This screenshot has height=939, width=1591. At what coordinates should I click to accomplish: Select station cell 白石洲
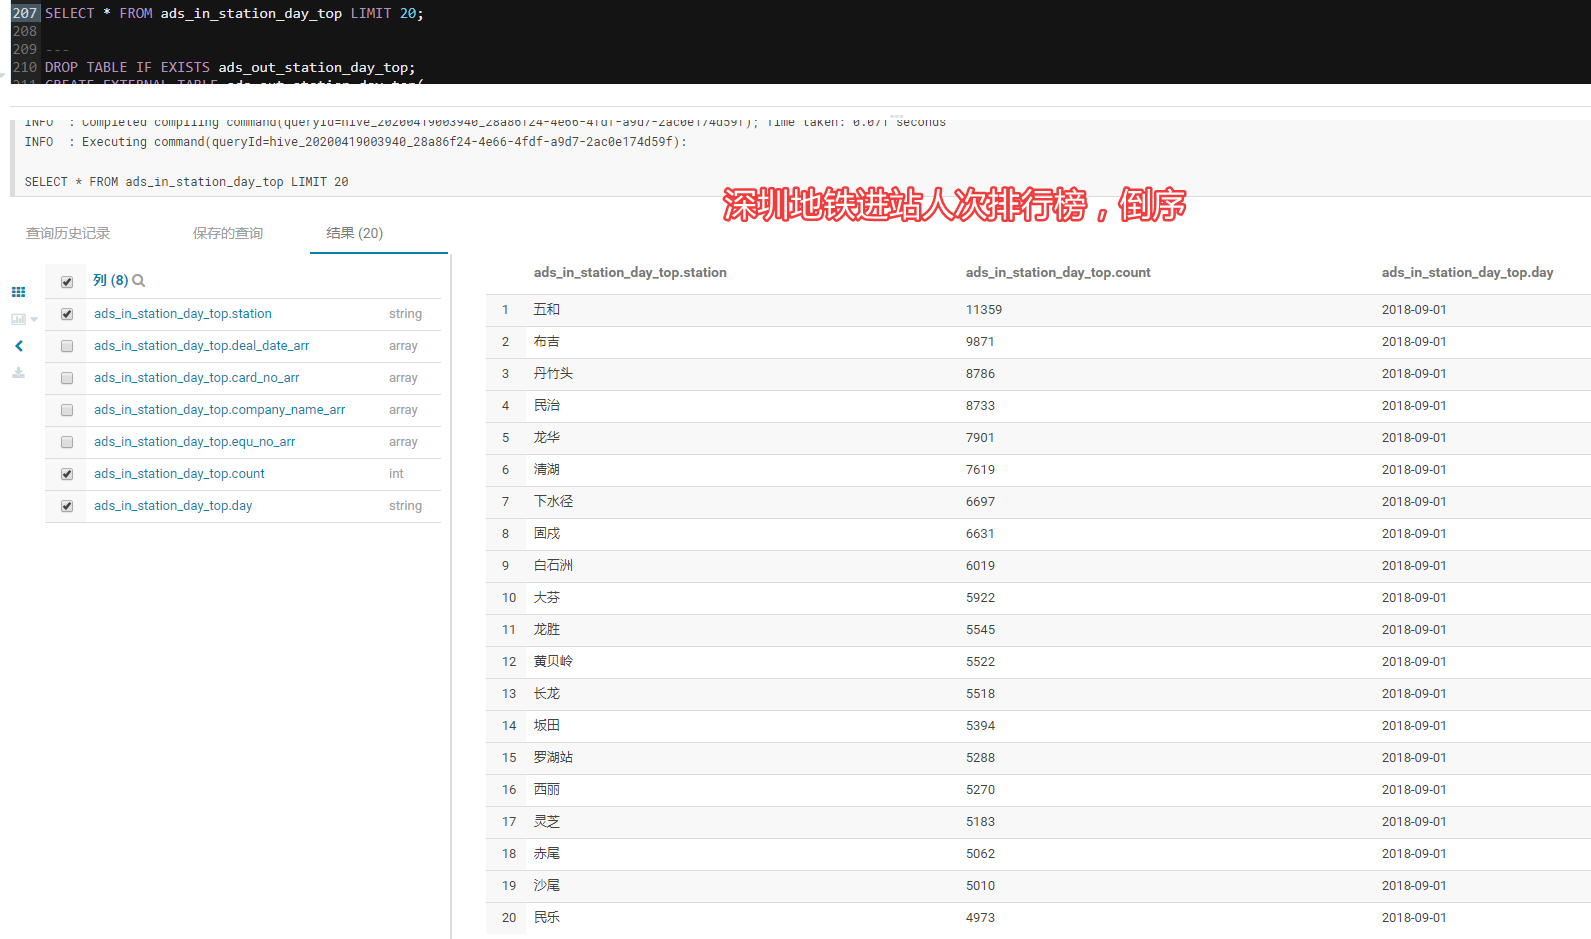tap(553, 566)
